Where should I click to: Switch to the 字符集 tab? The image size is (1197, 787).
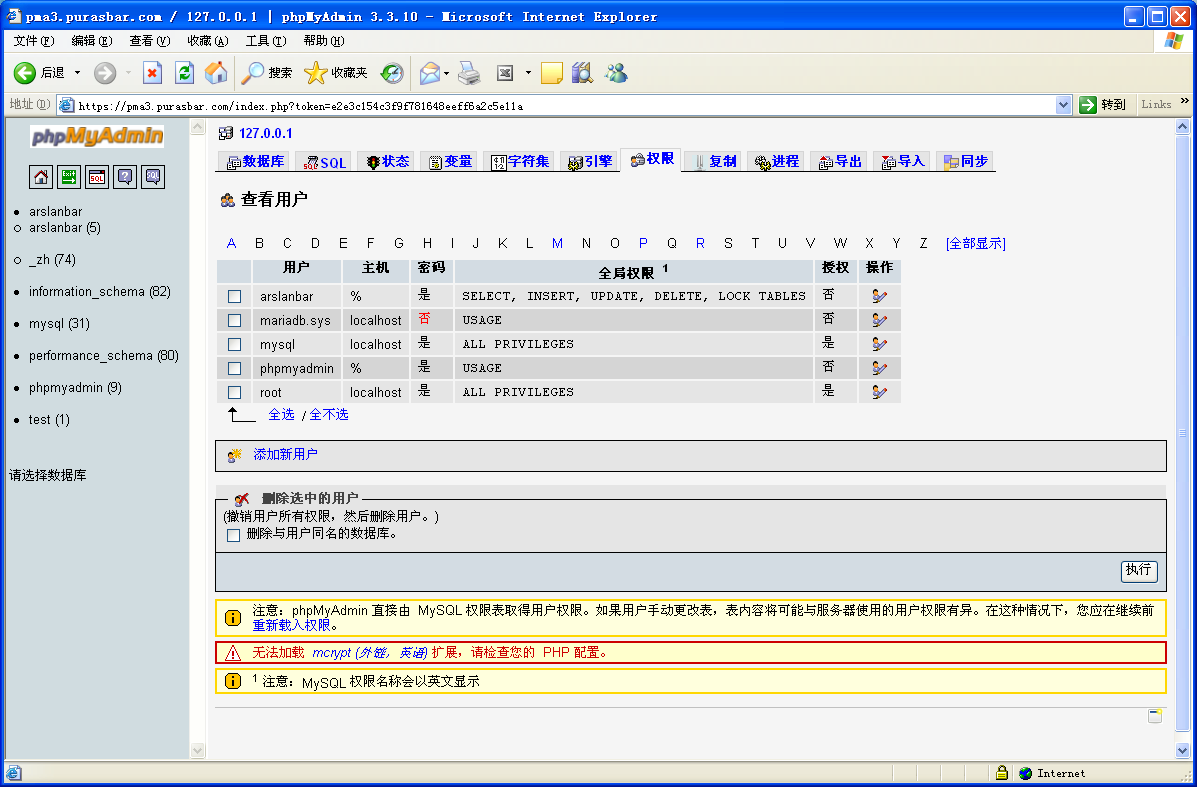(x=520, y=161)
